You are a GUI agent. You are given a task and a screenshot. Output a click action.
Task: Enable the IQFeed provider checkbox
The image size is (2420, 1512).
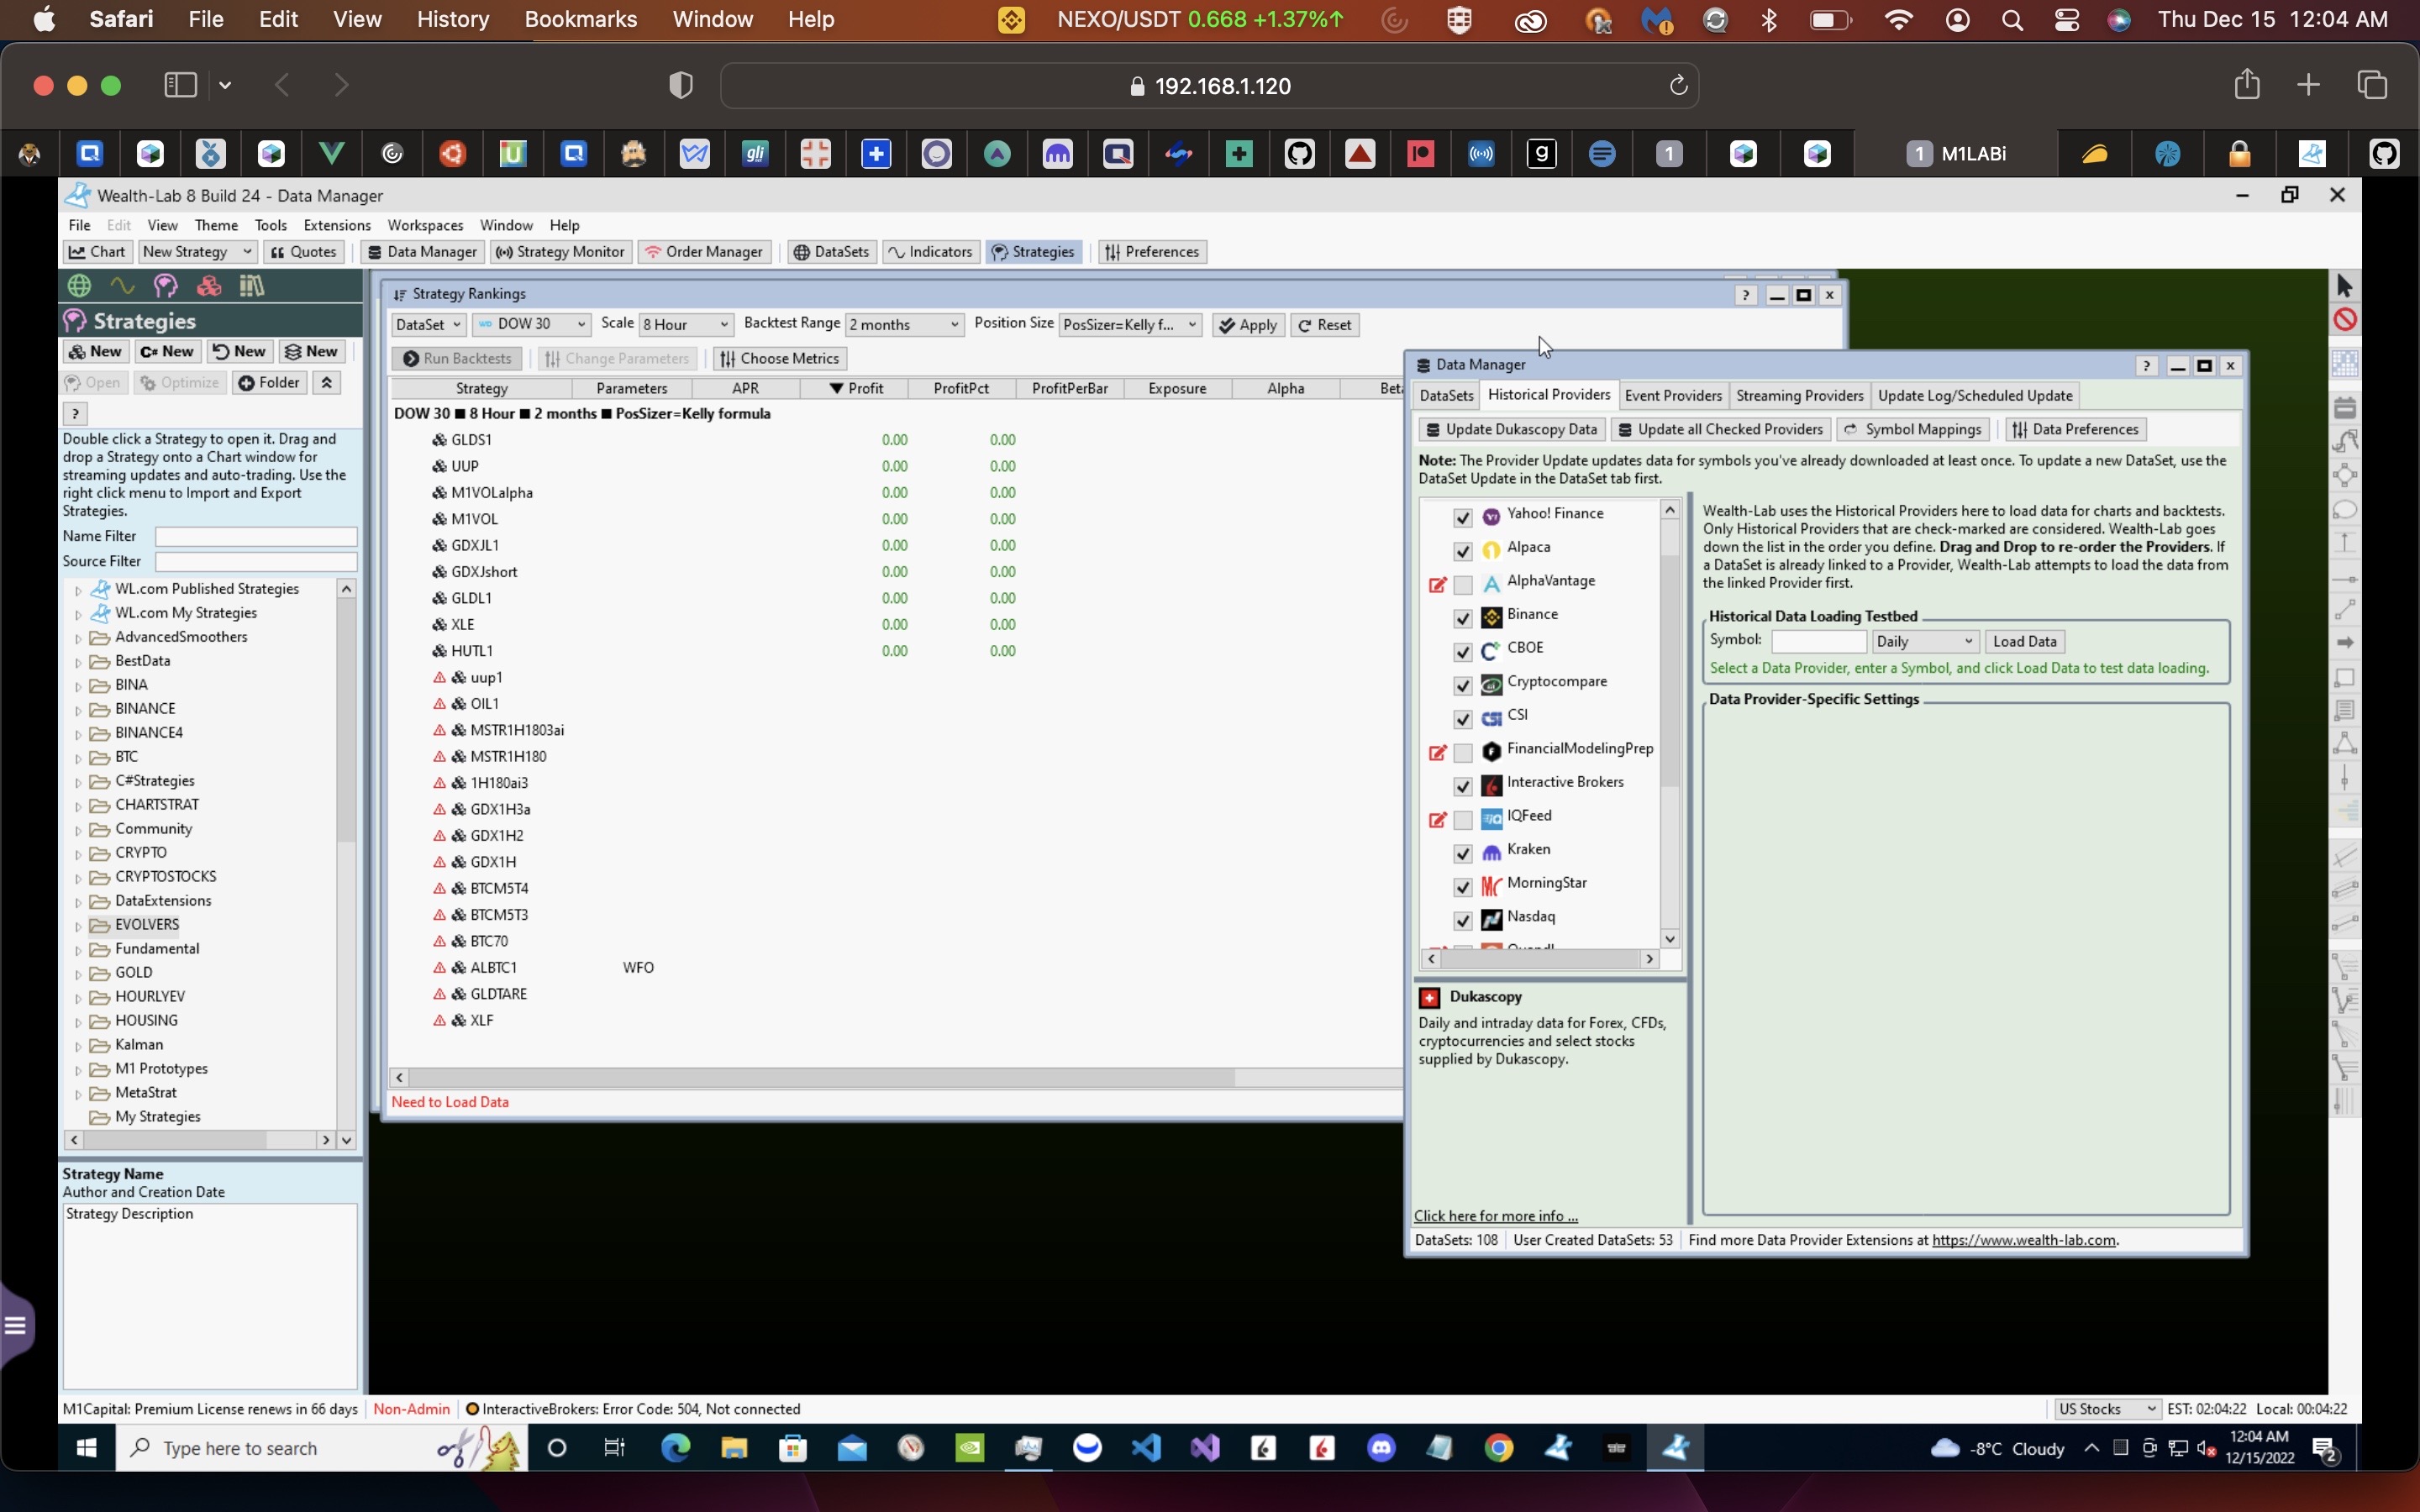coord(1463,820)
